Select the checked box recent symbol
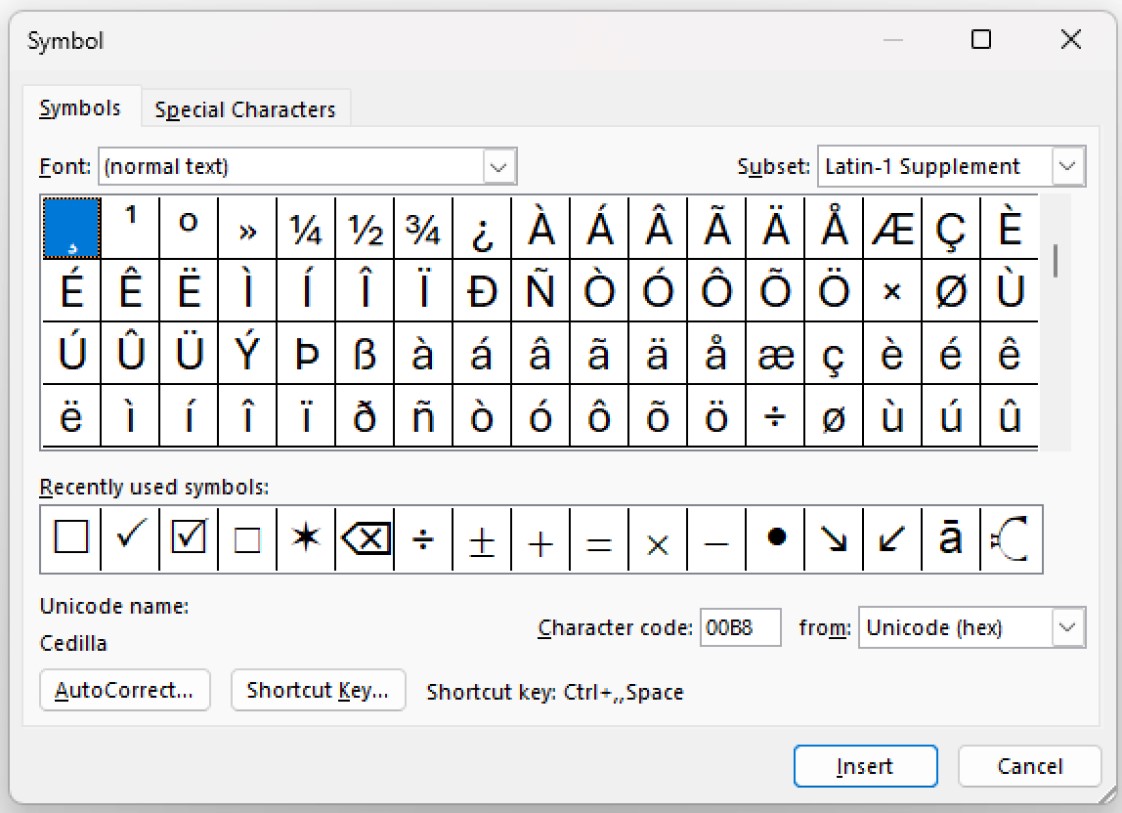 pos(188,539)
